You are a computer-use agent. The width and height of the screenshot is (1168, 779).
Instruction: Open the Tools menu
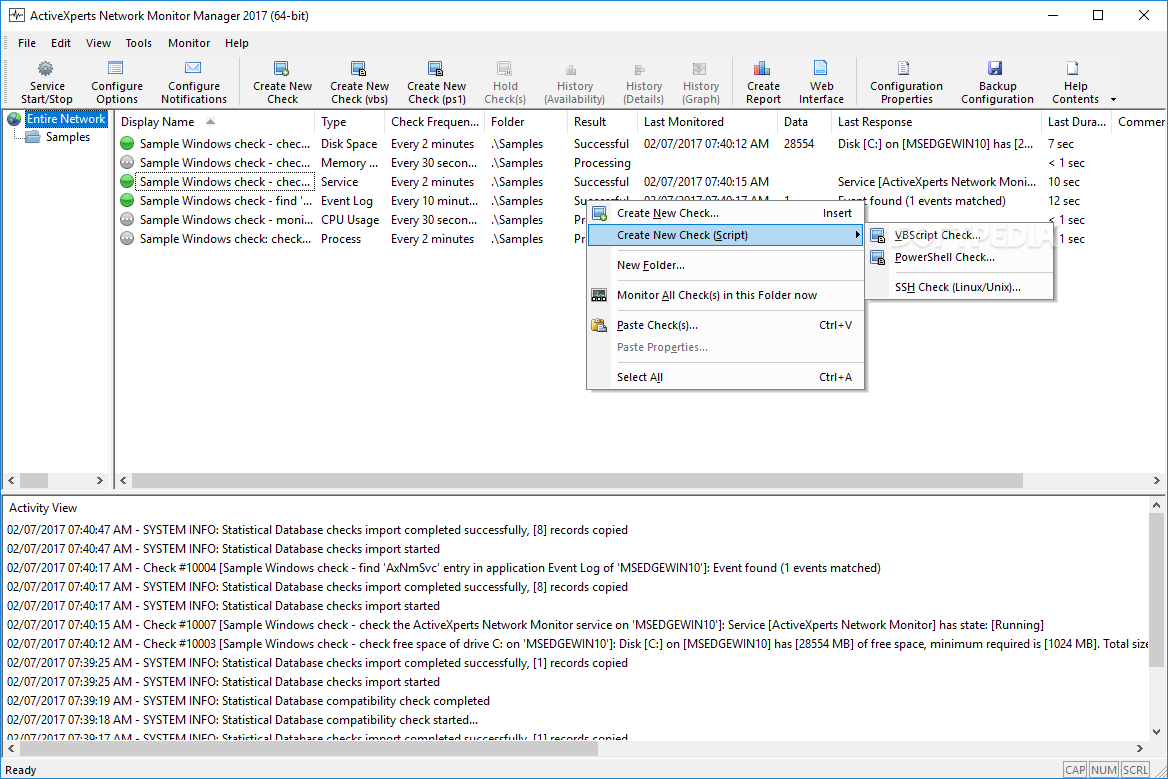(x=139, y=43)
